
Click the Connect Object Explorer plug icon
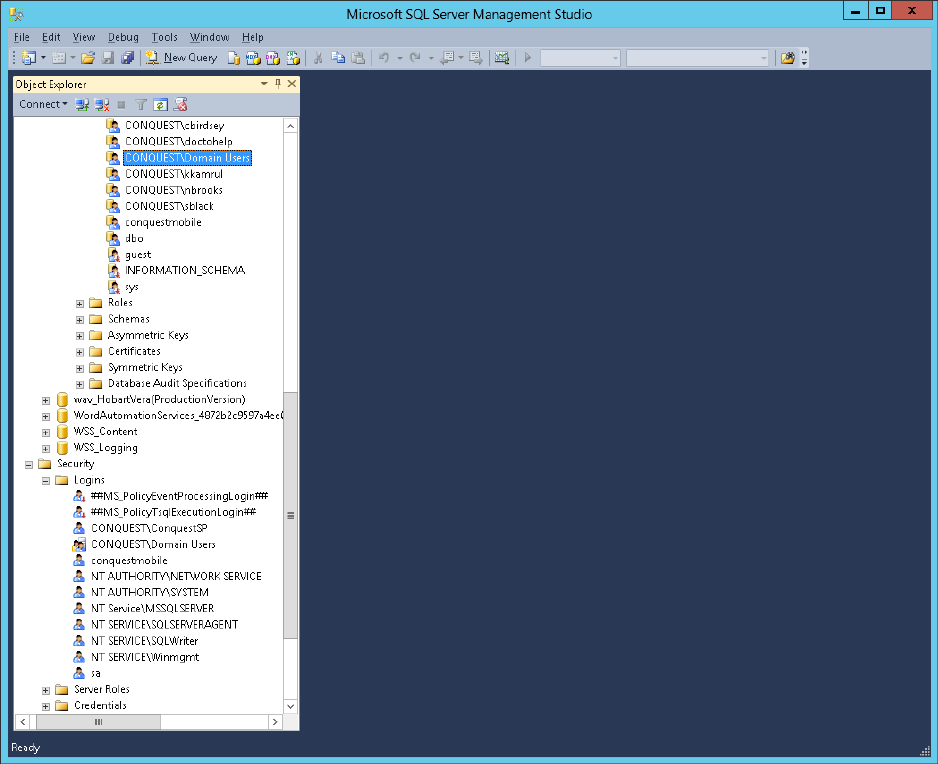click(x=82, y=105)
